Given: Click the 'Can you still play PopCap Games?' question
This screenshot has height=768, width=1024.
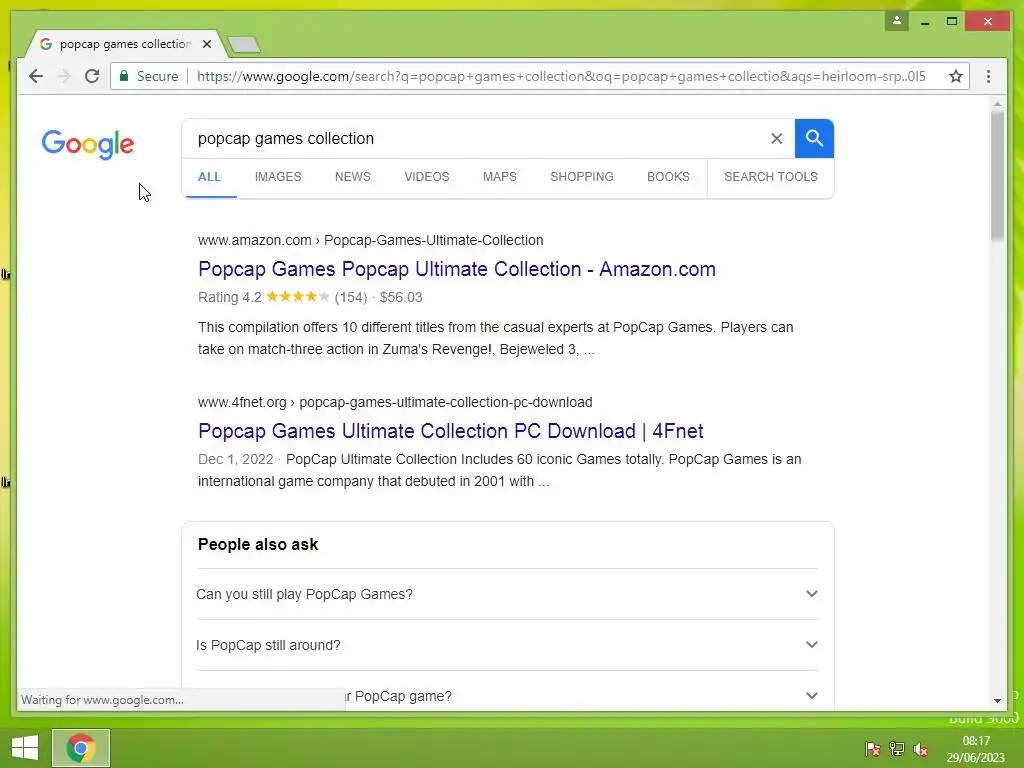Looking at the screenshot, I should click(x=304, y=594).
